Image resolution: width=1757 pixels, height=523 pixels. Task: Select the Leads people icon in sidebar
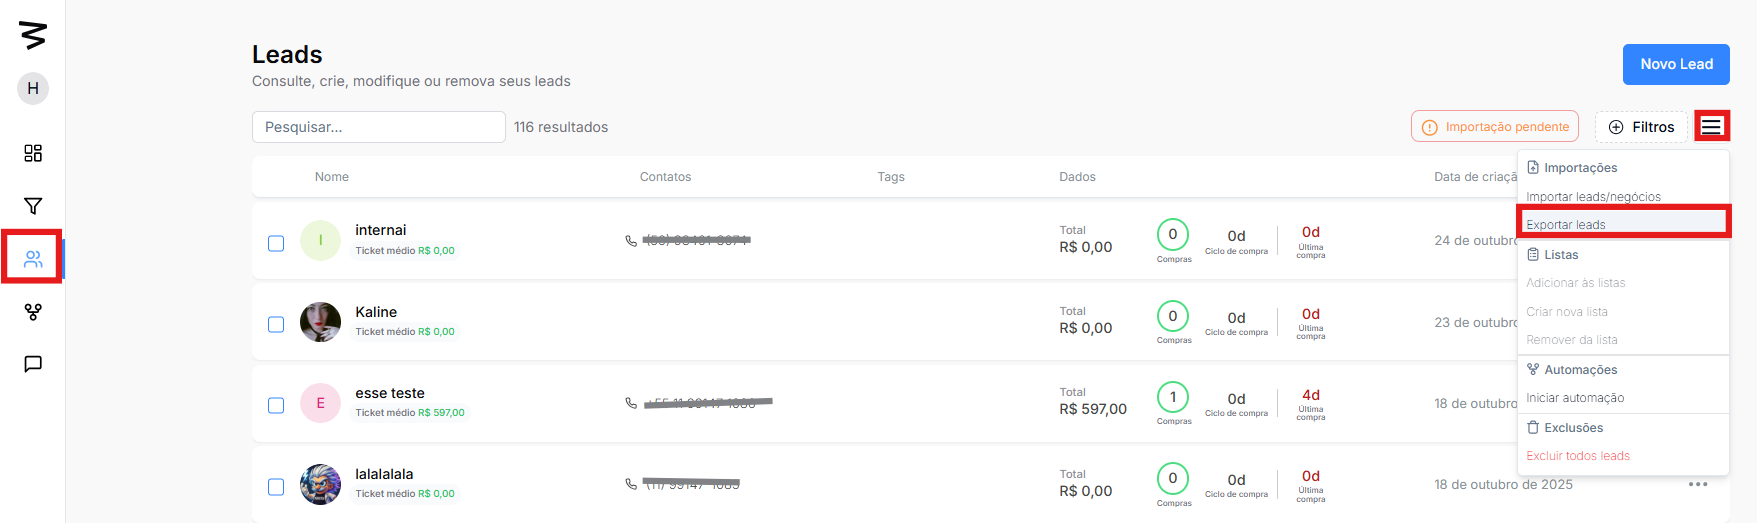[33, 259]
